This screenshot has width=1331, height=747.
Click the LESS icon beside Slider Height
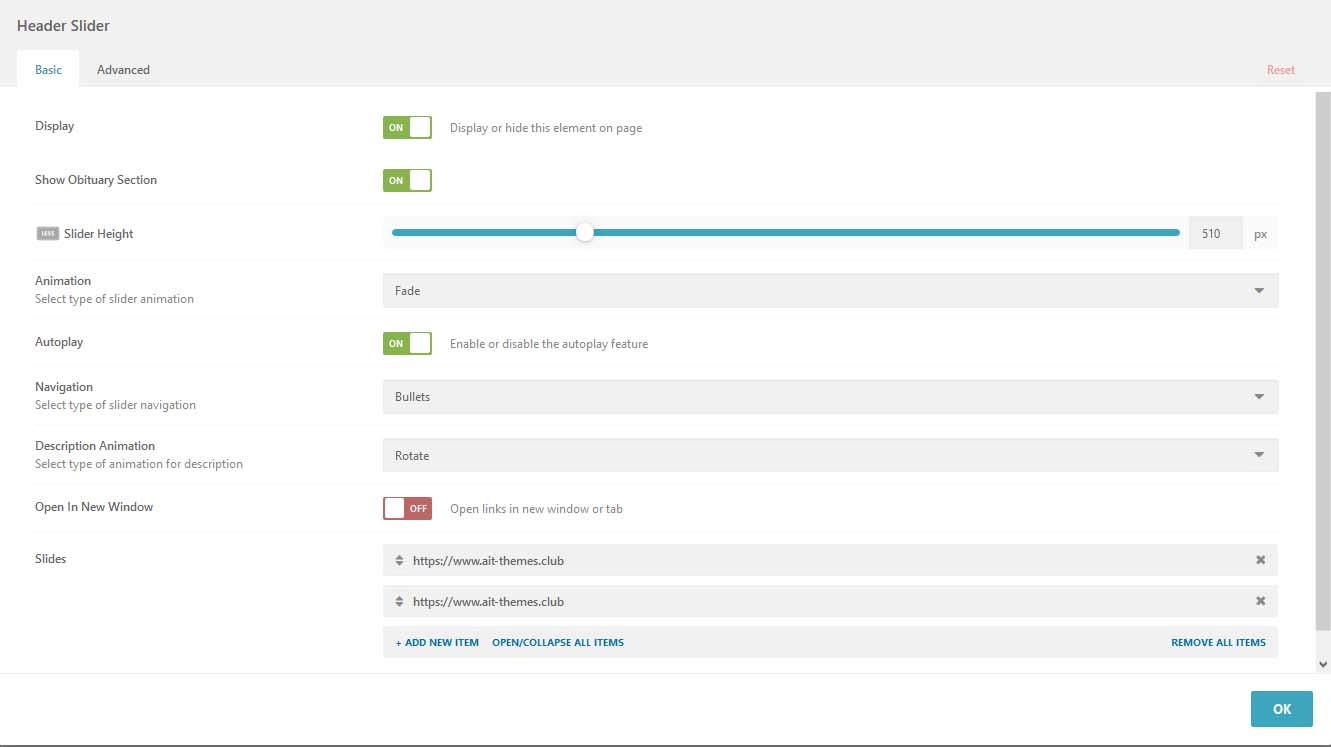[x=47, y=234]
